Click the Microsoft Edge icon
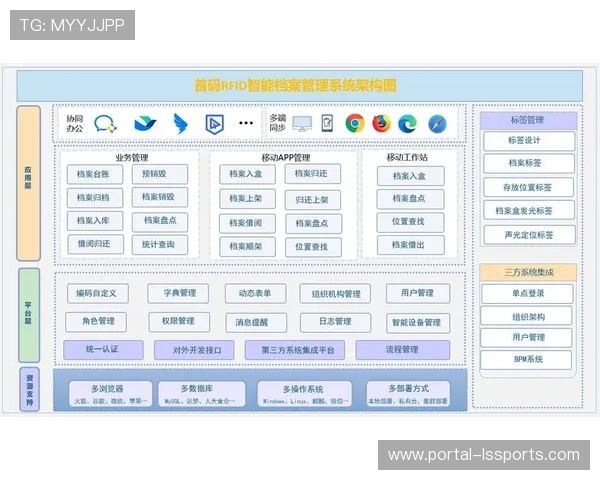Screen dimensions: 600x480 point(408,124)
